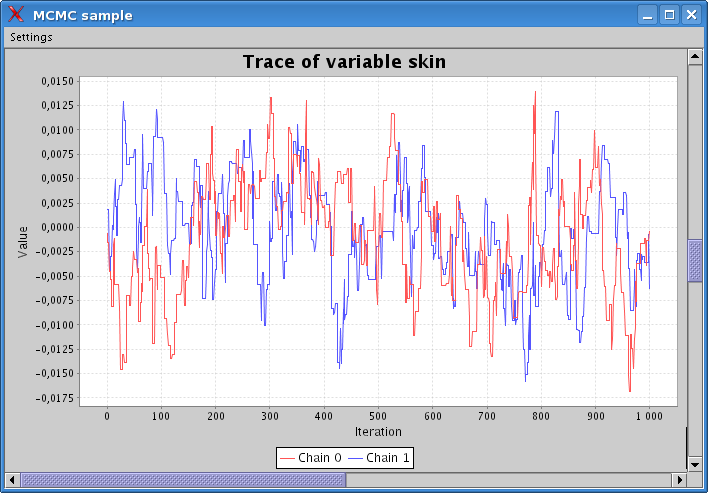Click the 200 x-axis tick label
The width and height of the screenshot is (708, 493).
[x=215, y=416]
